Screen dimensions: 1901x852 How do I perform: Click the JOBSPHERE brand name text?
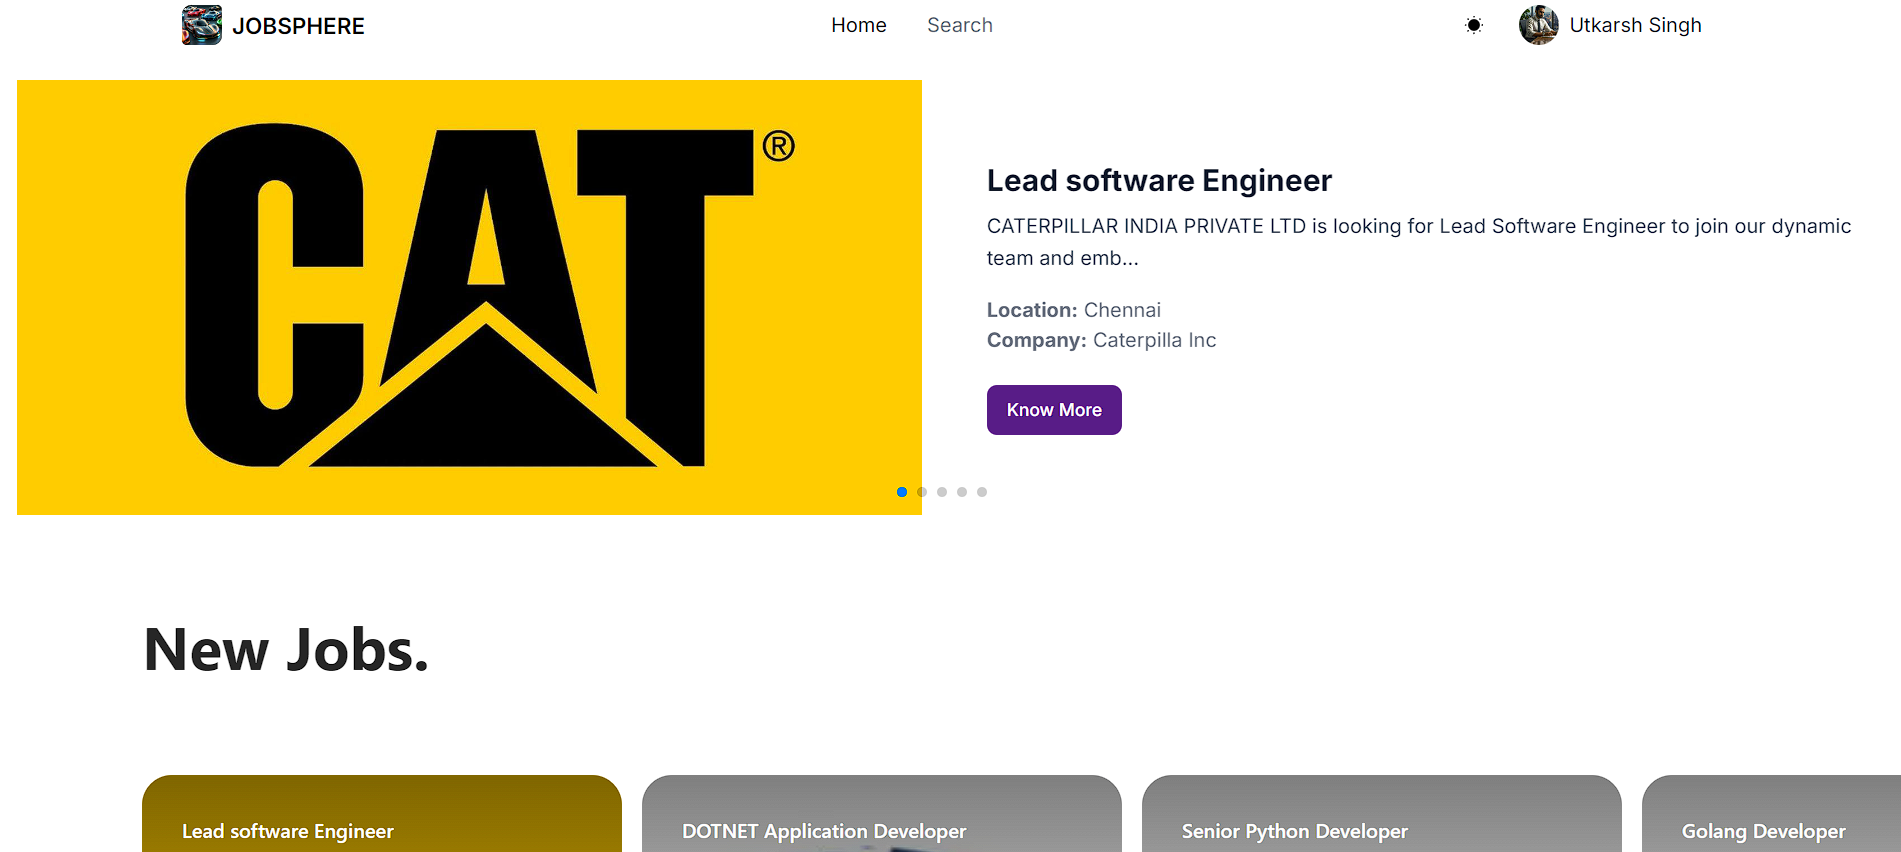click(298, 26)
